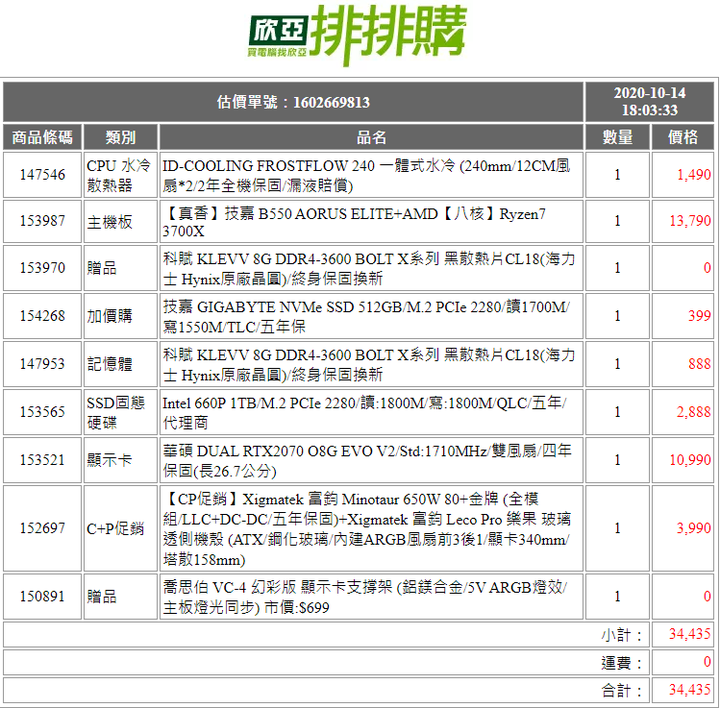The image size is (720, 708).
Task: Select barcode 150891
Action: [42, 596]
